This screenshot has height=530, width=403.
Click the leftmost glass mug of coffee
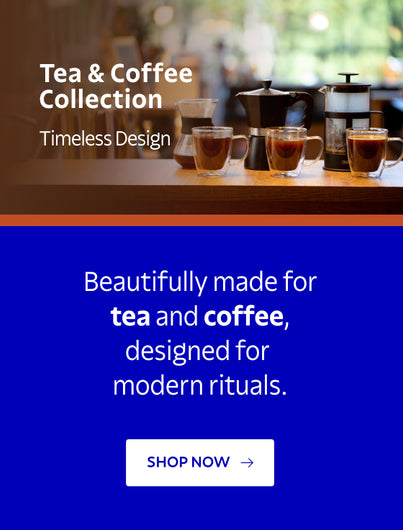[218, 151]
